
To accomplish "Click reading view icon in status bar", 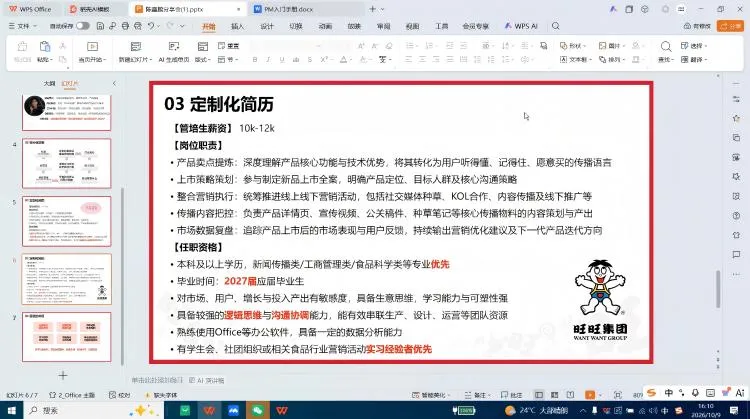I will tap(570, 395).
